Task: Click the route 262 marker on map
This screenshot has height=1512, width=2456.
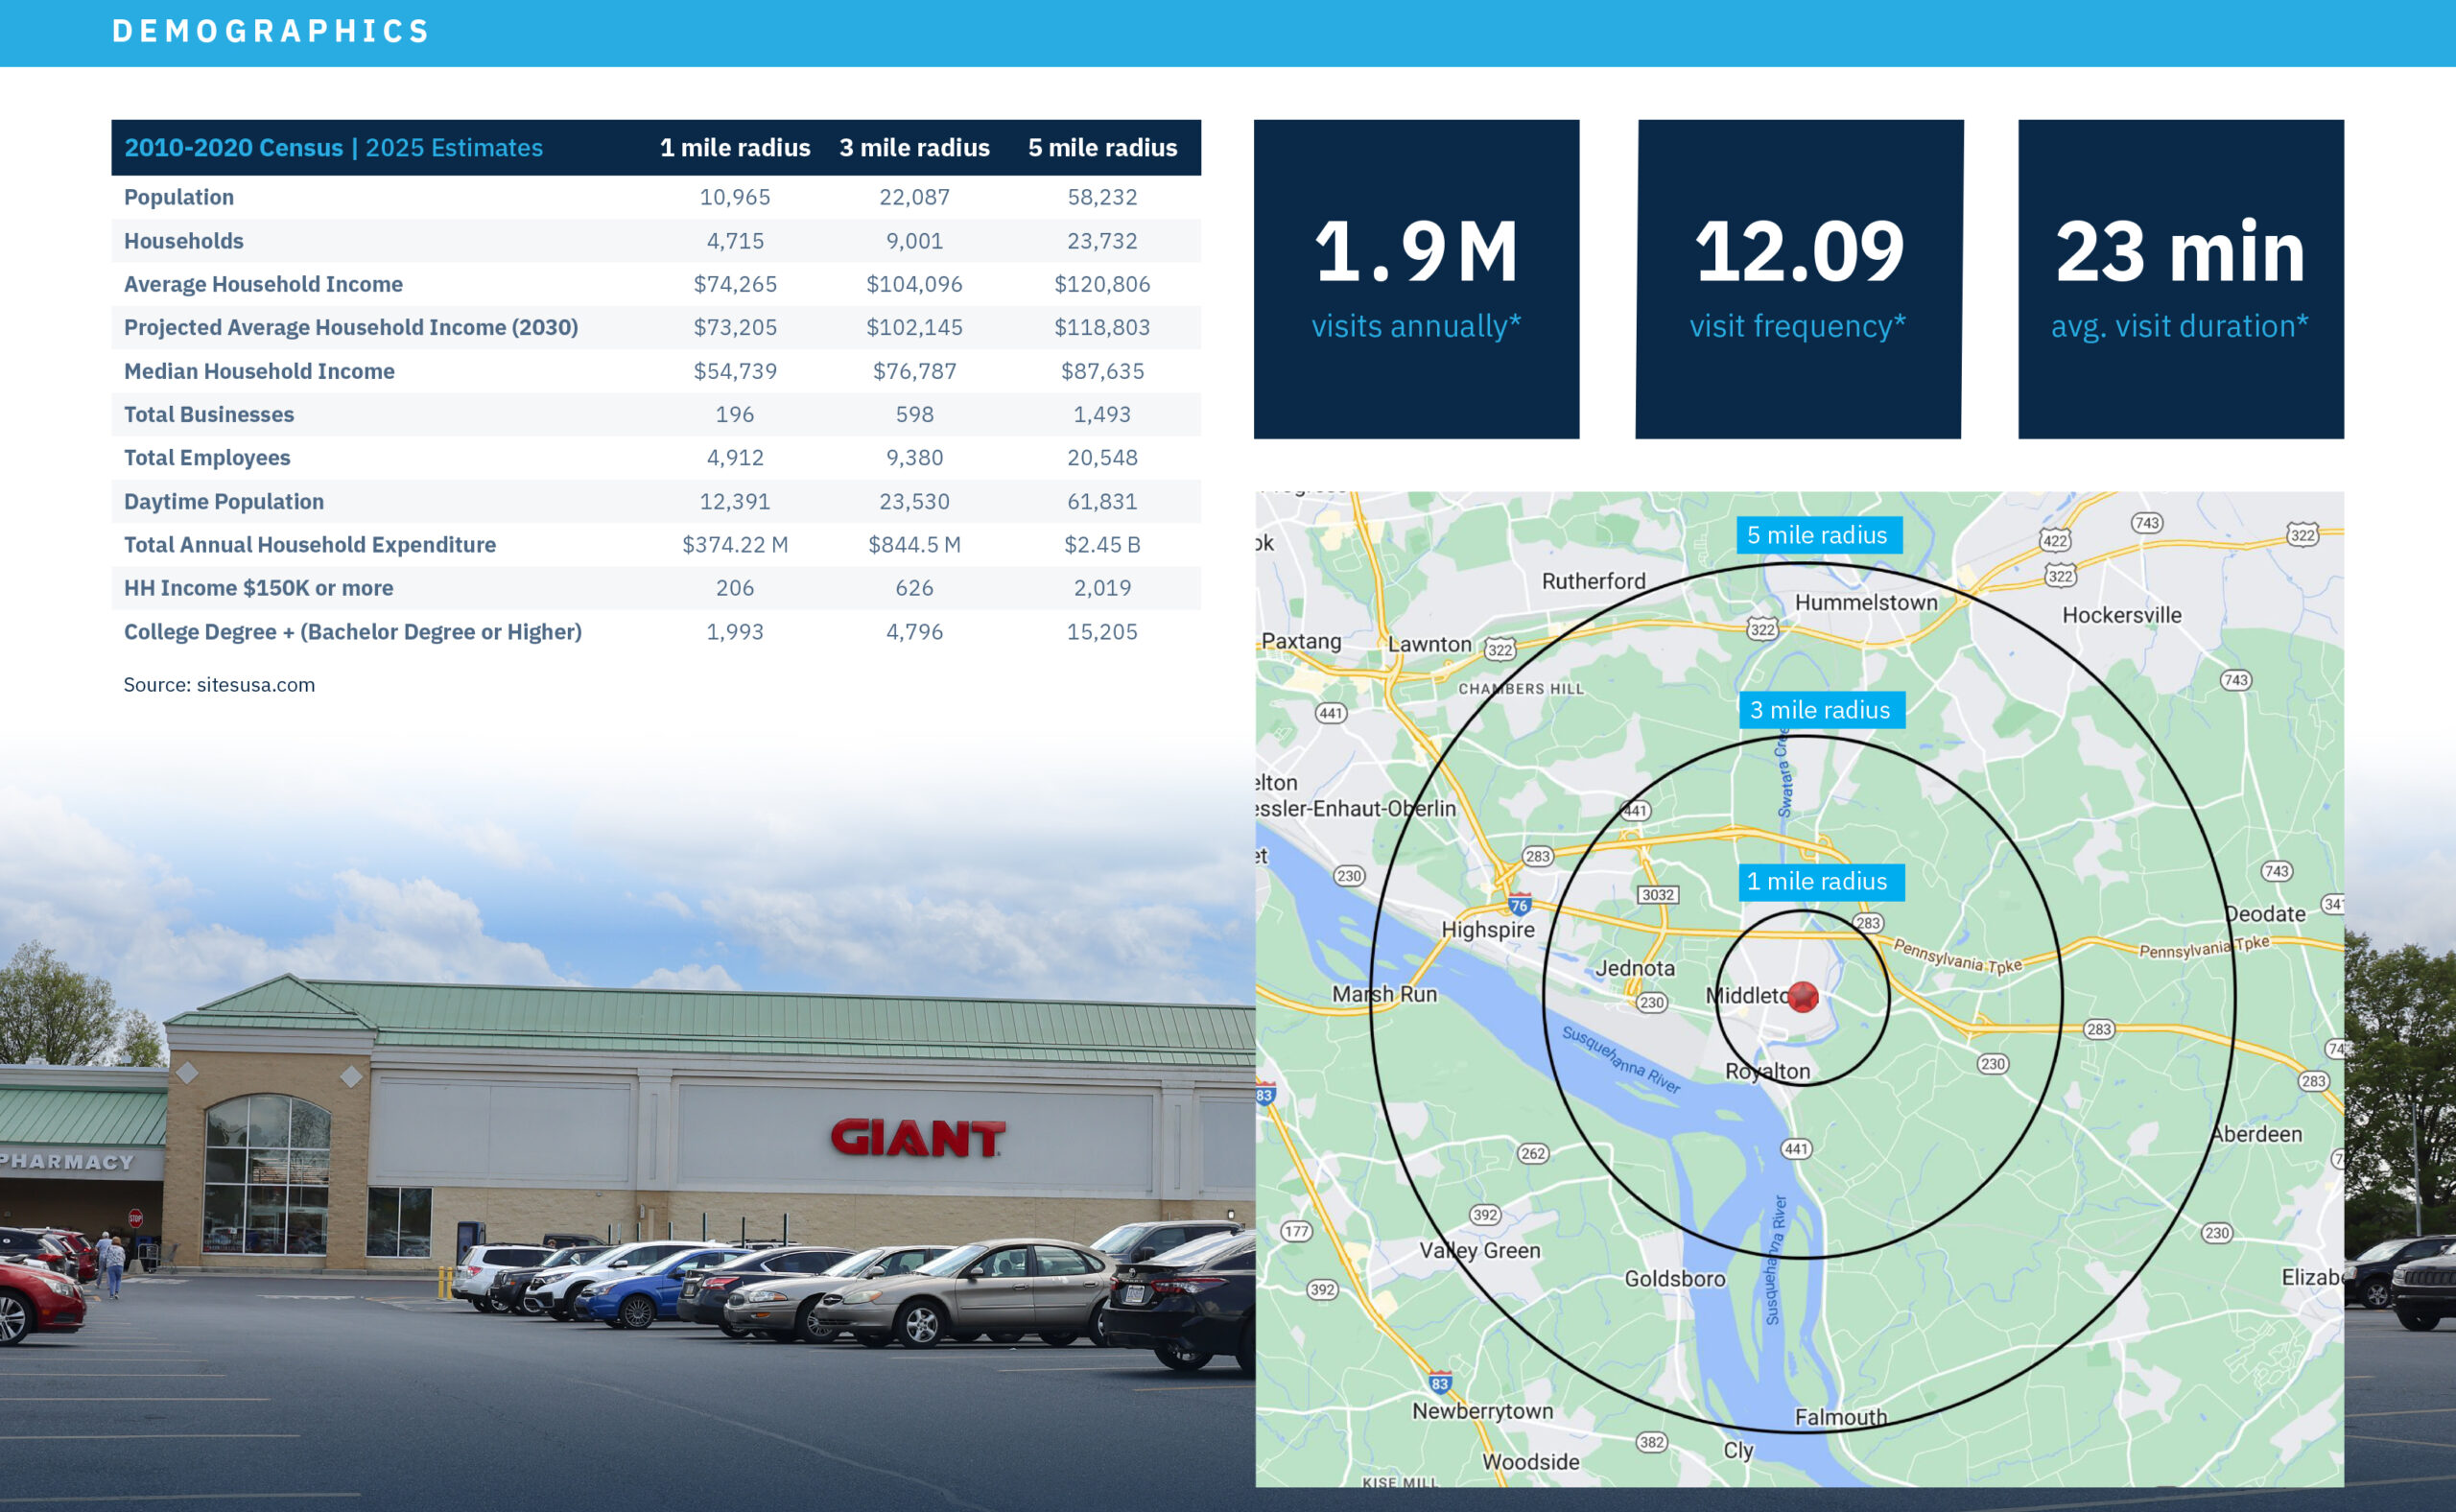Action: click(x=1533, y=1153)
